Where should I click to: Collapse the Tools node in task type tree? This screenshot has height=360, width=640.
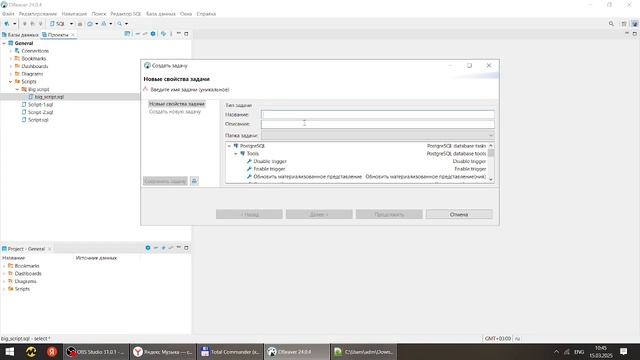click(236, 153)
